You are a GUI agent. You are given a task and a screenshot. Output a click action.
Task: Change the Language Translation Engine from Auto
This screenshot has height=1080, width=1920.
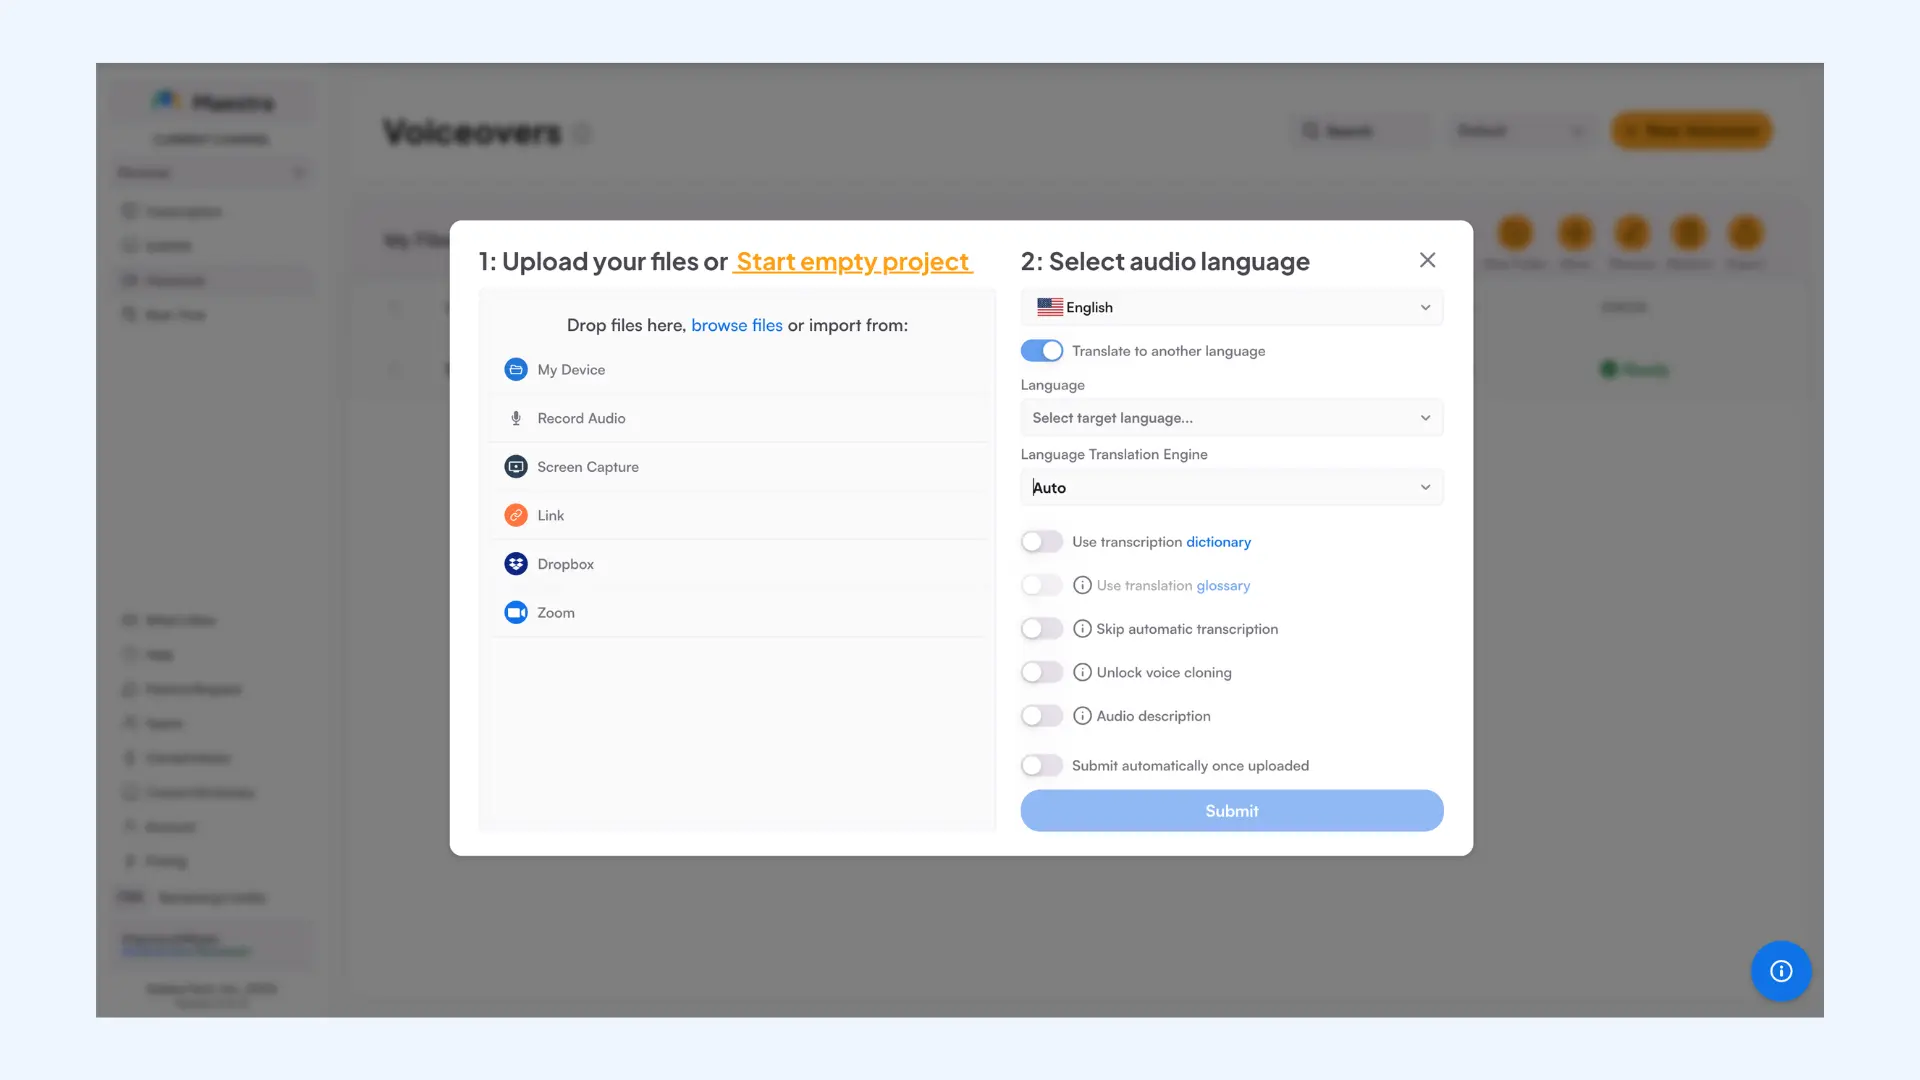point(1231,487)
